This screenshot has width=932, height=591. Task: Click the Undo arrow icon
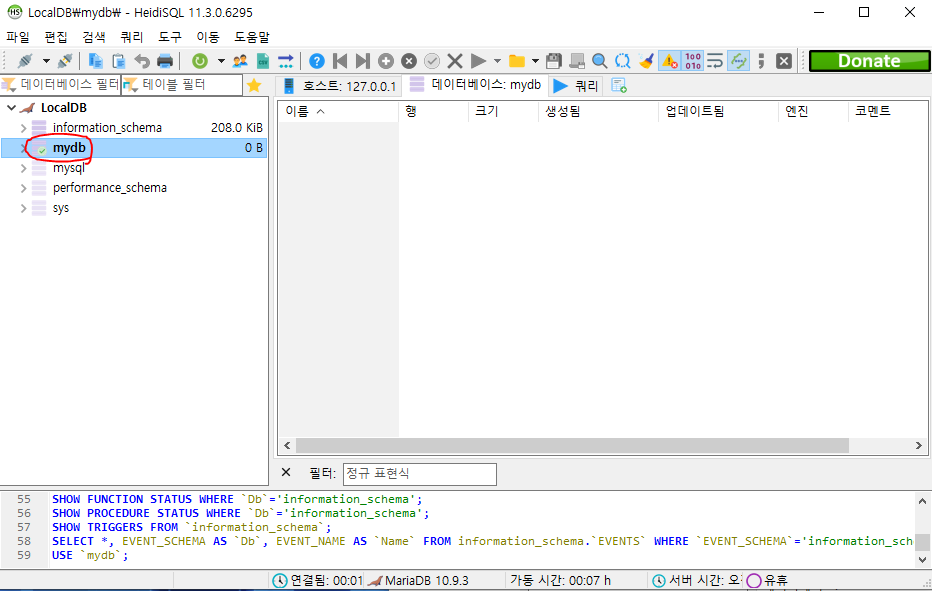pos(141,61)
